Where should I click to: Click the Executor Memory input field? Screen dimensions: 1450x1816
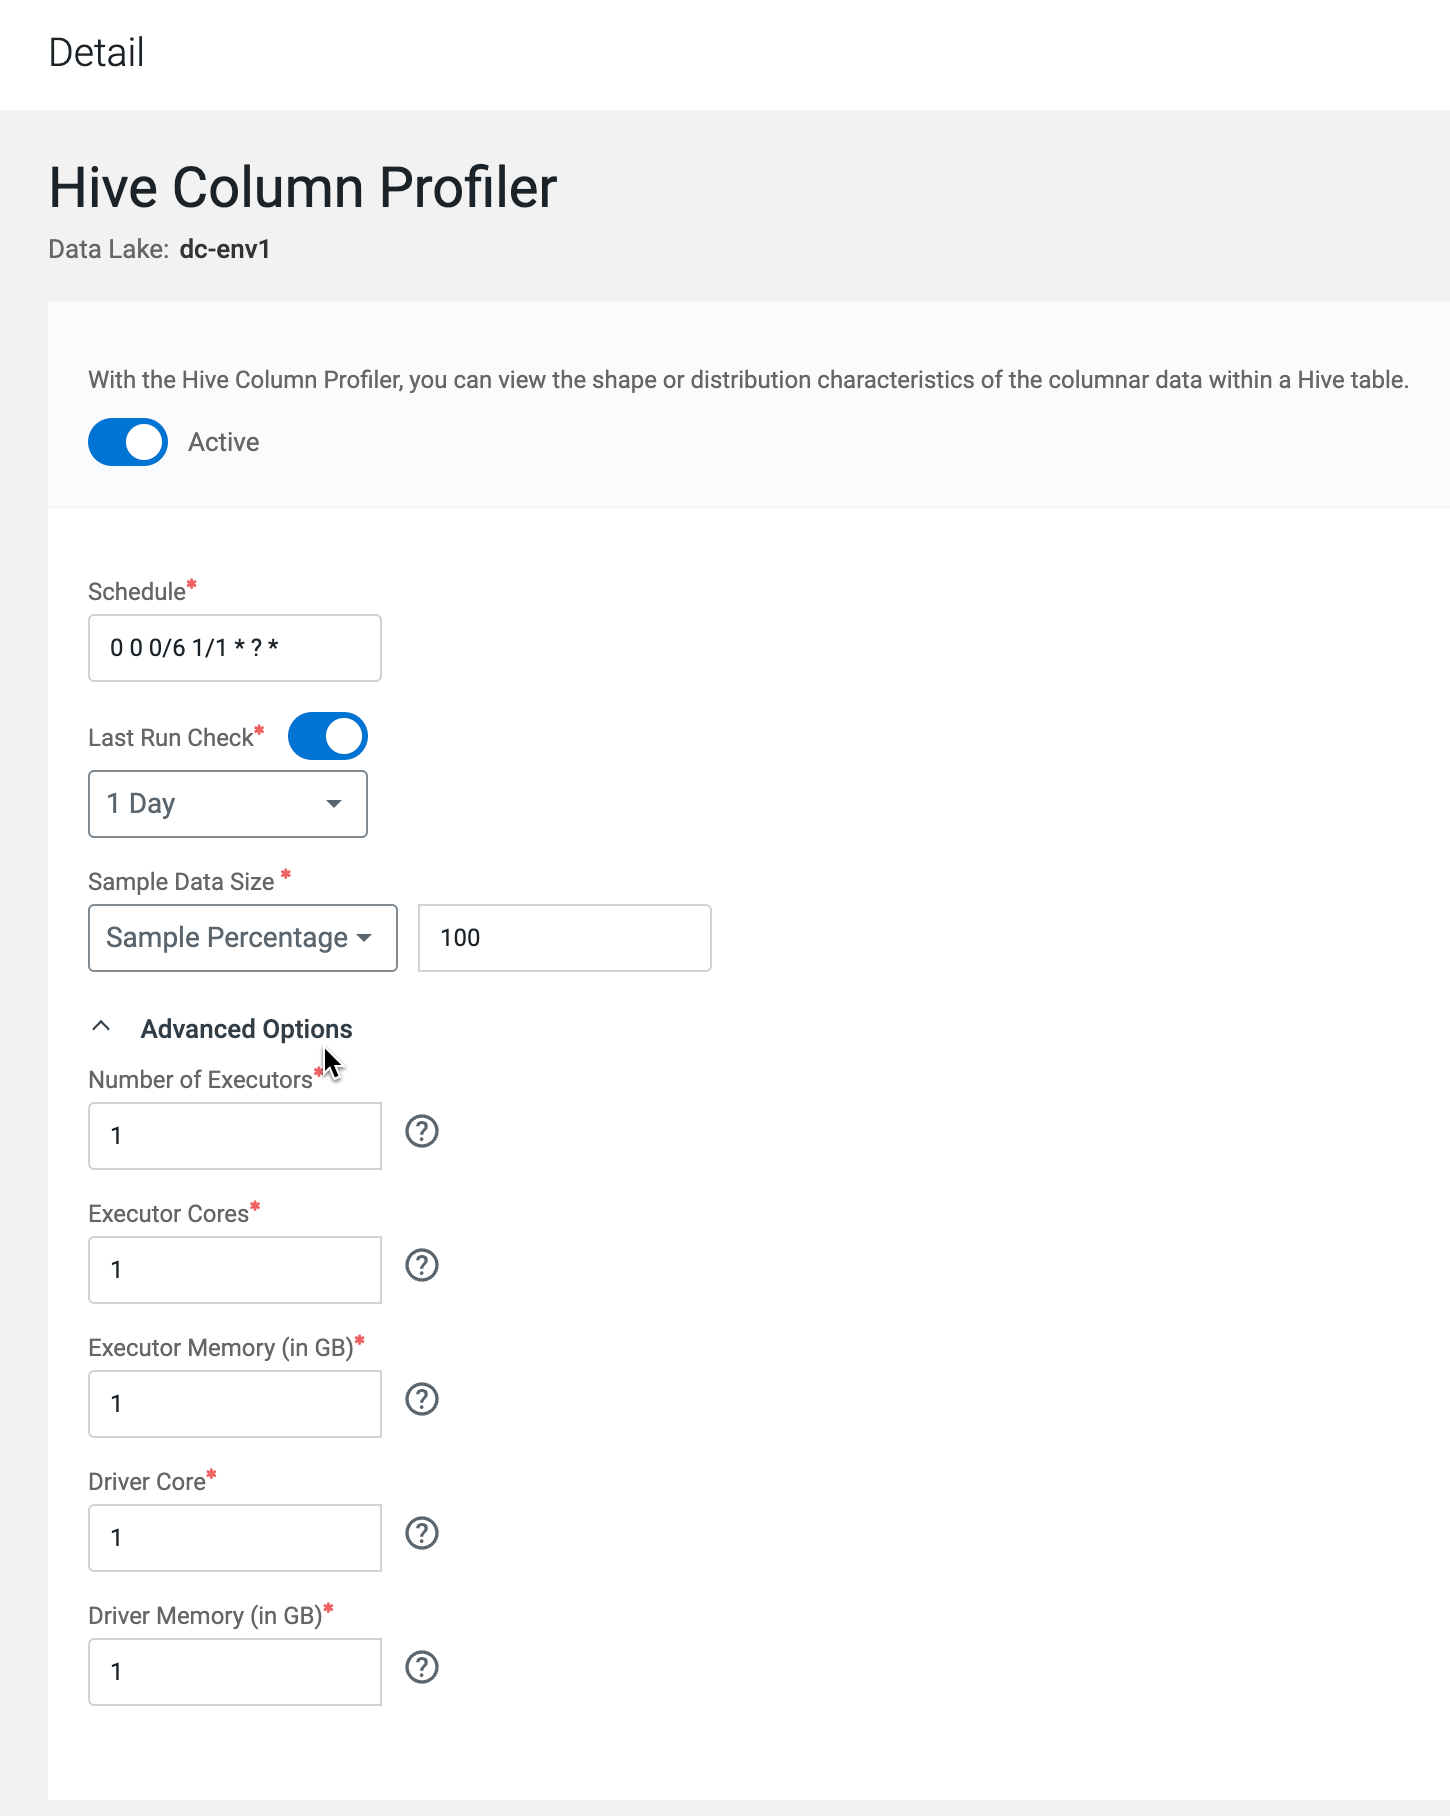pos(235,1404)
